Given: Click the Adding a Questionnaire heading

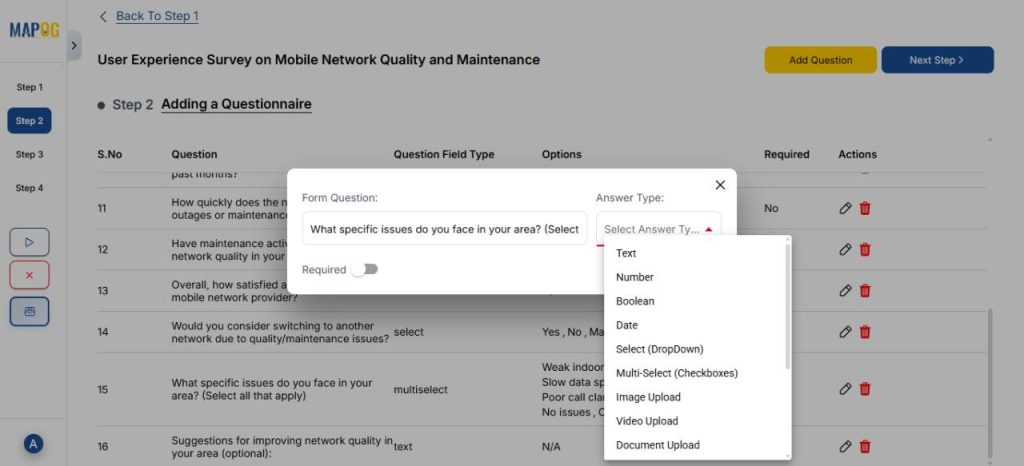Looking at the screenshot, I should tap(236, 104).
